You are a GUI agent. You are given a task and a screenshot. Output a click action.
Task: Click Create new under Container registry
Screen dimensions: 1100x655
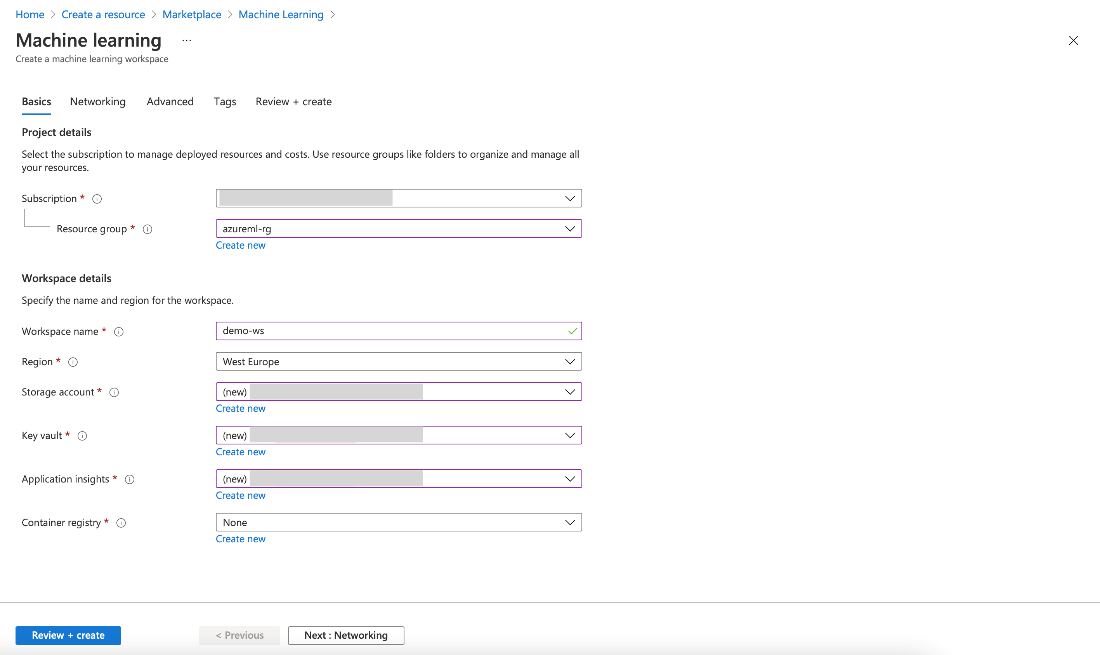pos(241,539)
